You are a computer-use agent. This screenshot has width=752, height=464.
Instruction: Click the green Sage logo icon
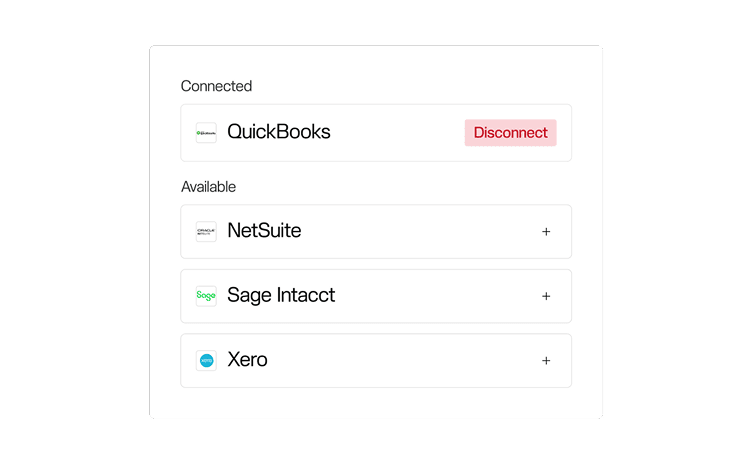206,296
